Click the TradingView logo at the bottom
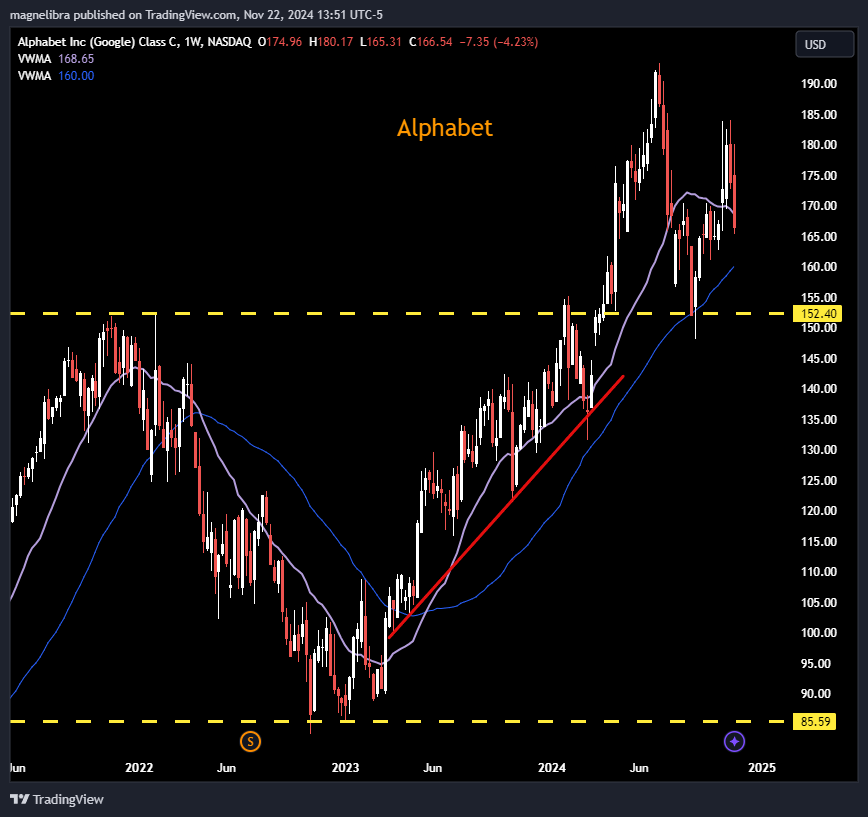Viewport: 868px width, 817px height. (57, 799)
